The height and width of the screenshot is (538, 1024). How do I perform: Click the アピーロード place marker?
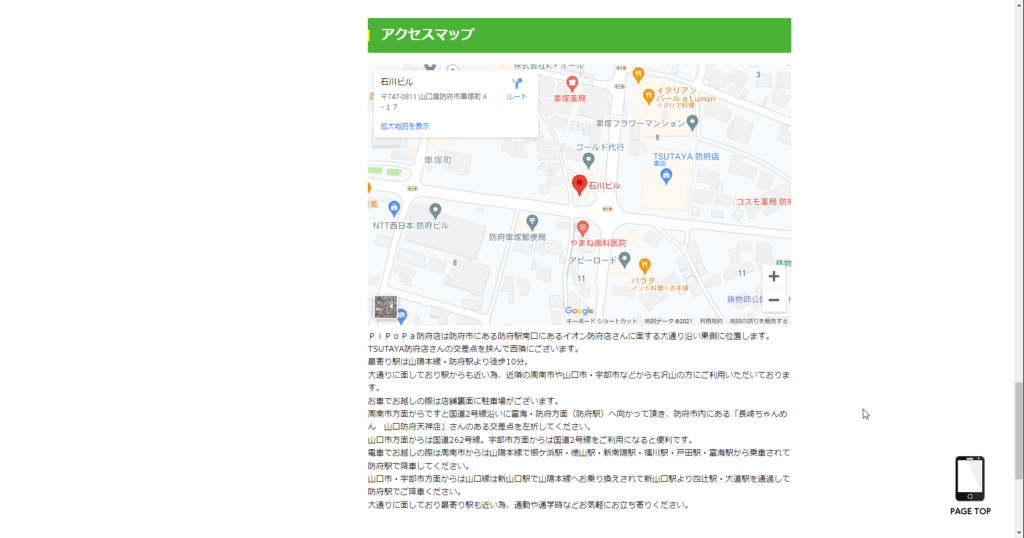coord(624,260)
